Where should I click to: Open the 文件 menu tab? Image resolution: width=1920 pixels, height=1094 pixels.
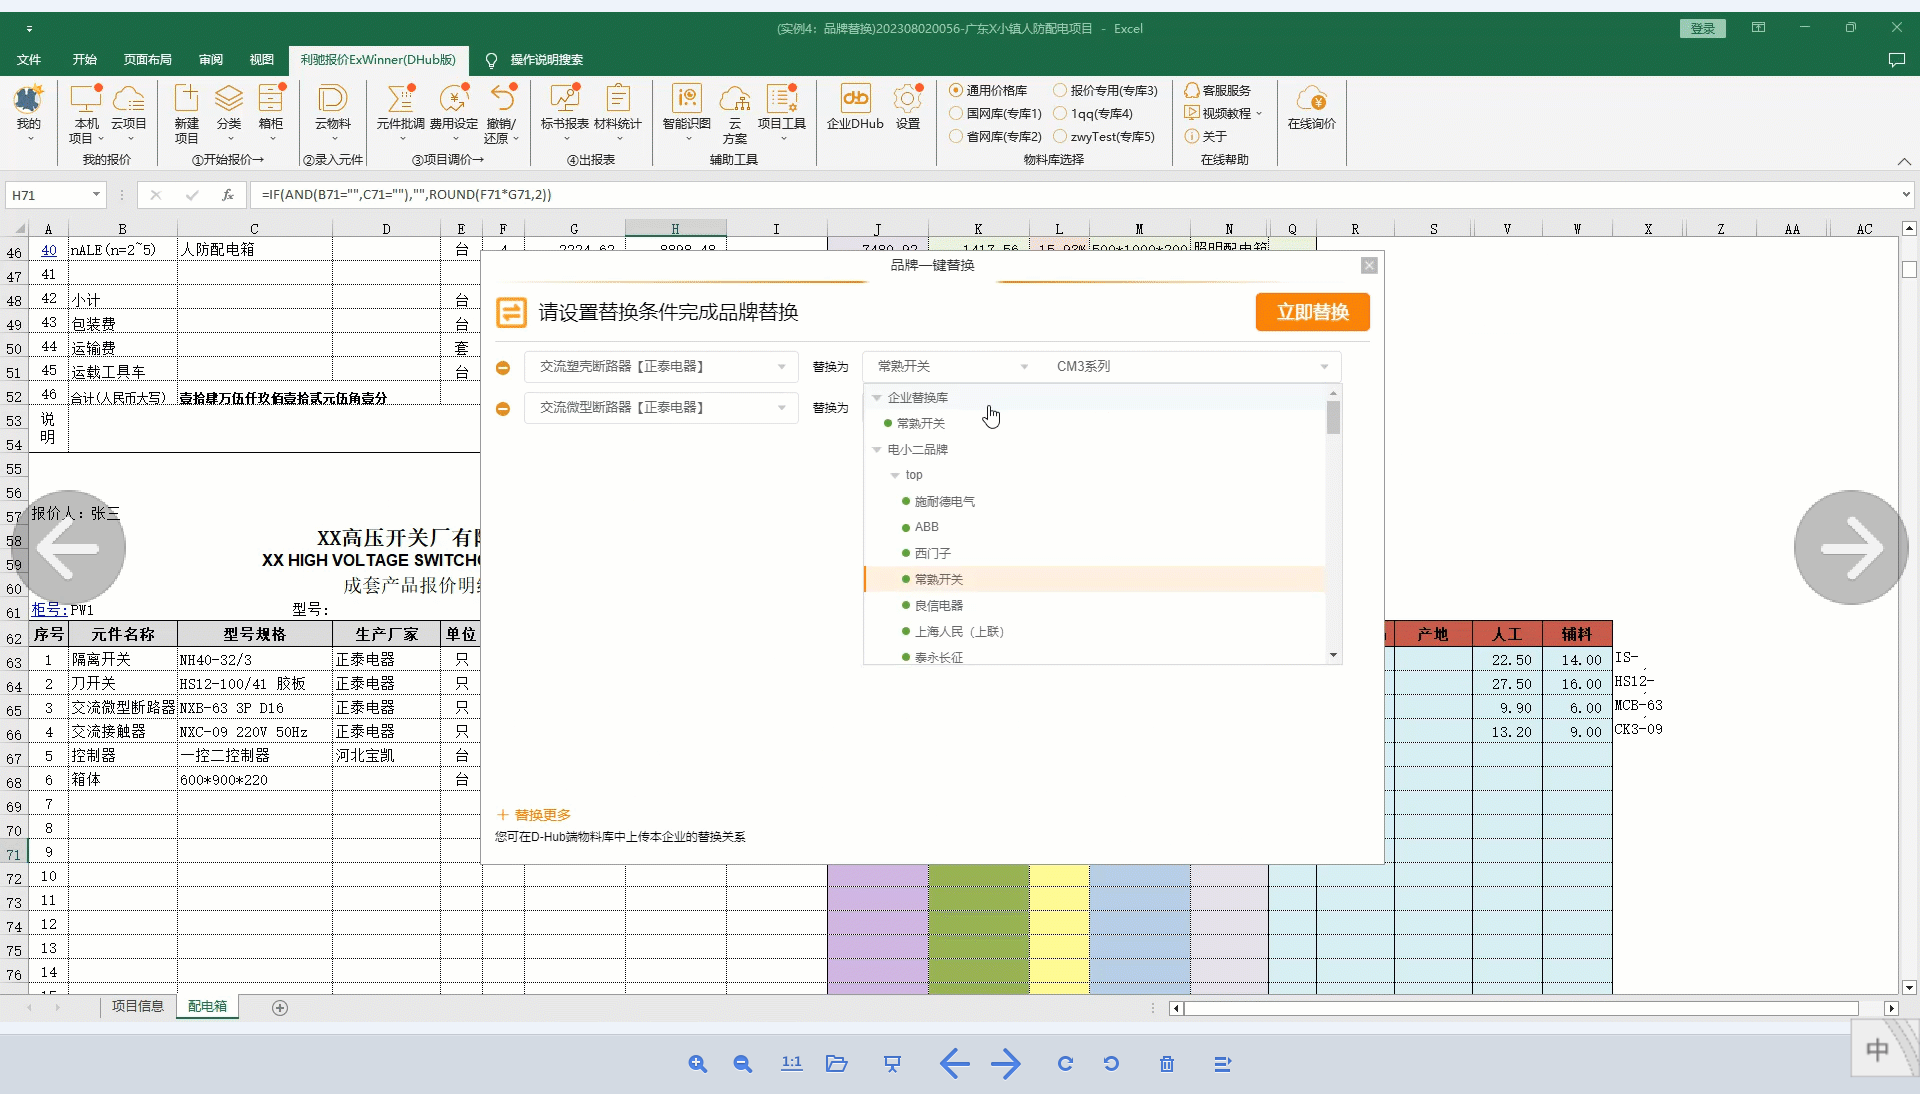[x=29, y=60]
